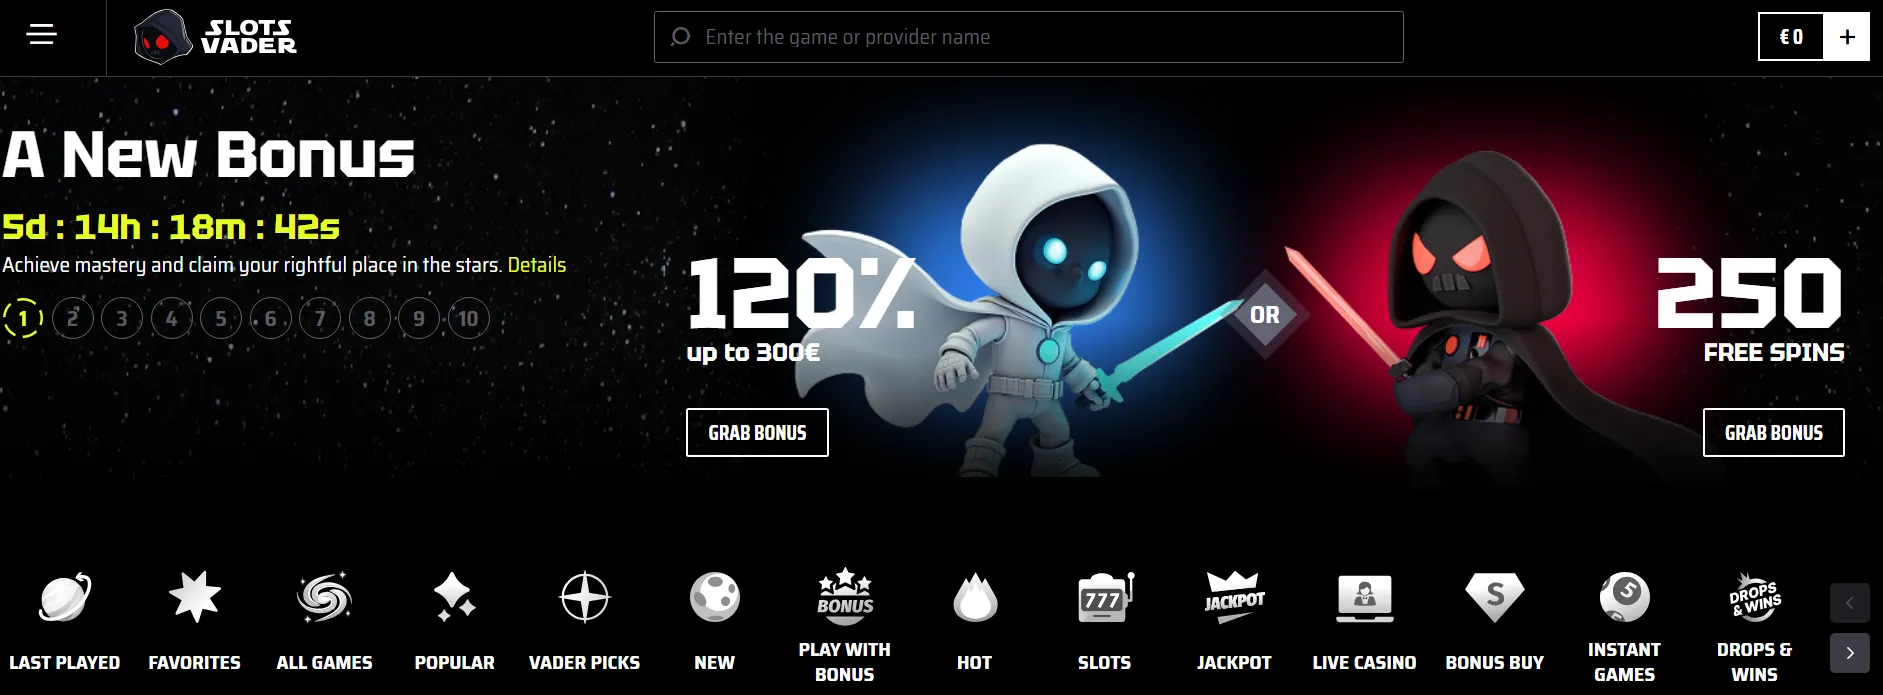Viewport: 1883px width, 695px height.
Task: Open All Games galaxy icon
Action: (324, 597)
